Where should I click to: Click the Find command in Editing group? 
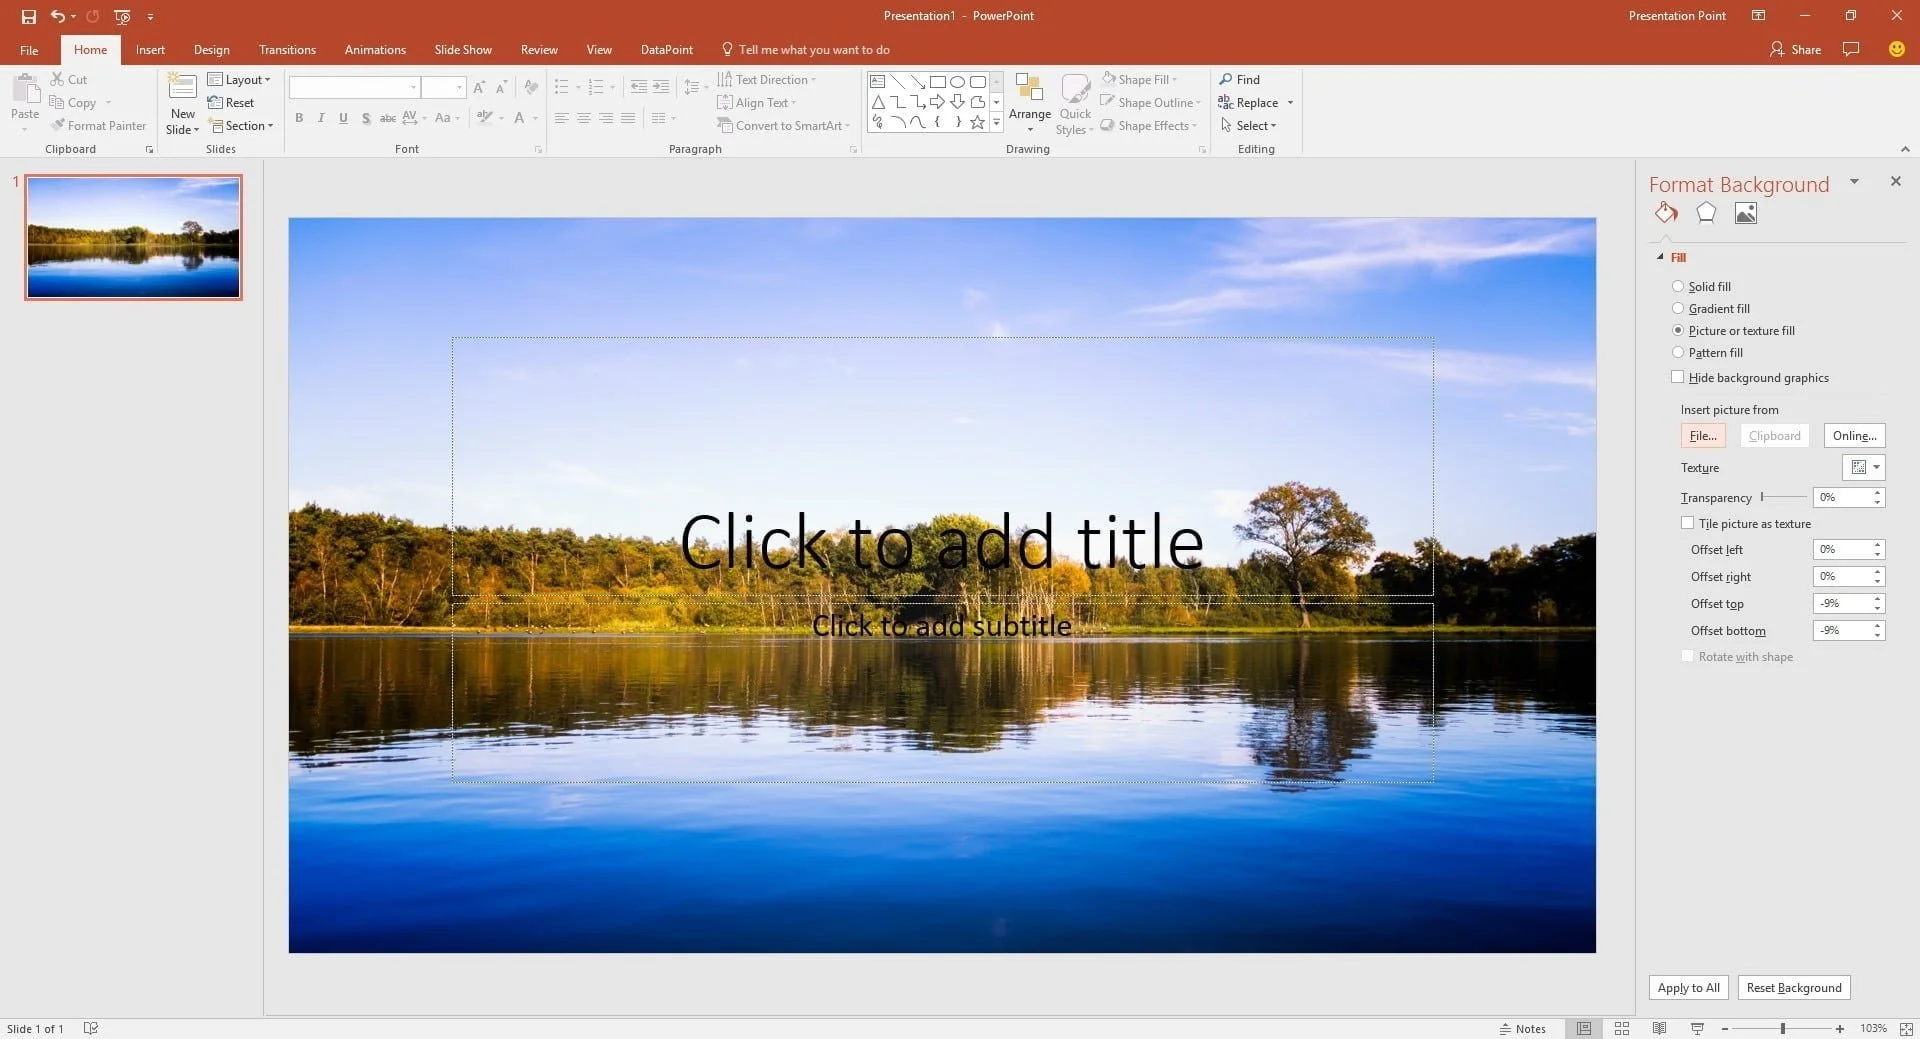(x=1241, y=79)
